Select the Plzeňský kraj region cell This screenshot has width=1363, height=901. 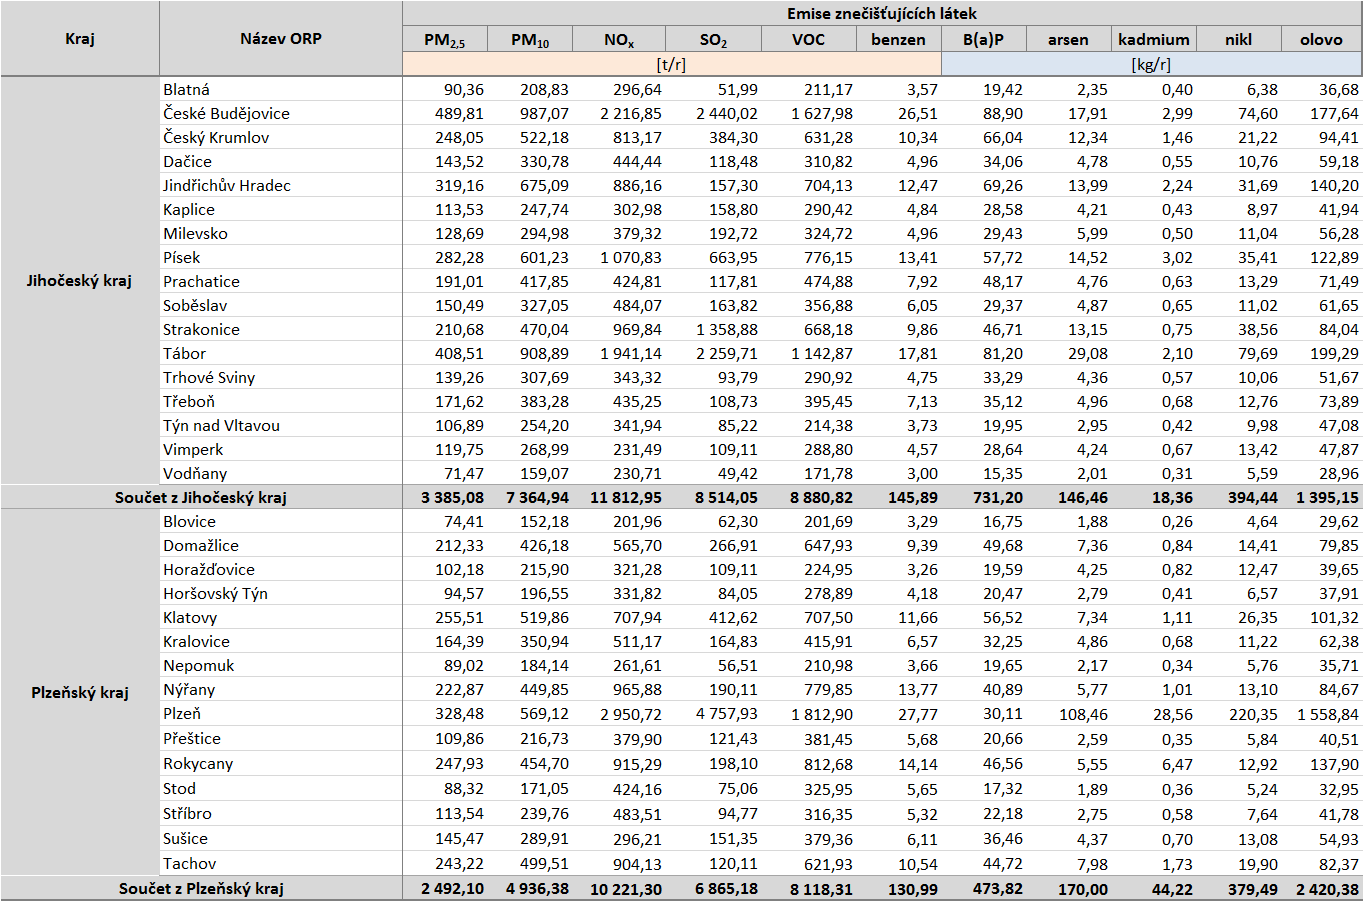coord(80,692)
